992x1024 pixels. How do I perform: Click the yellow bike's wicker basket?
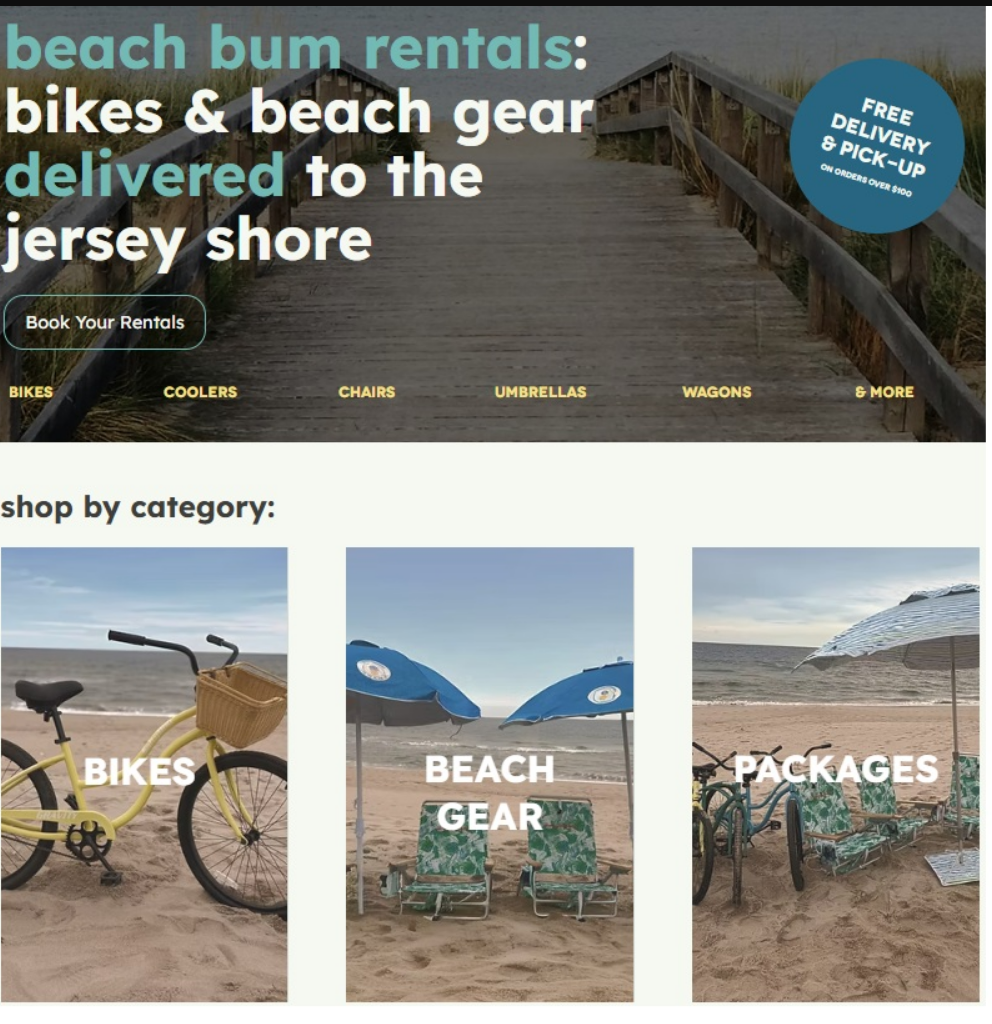click(241, 705)
